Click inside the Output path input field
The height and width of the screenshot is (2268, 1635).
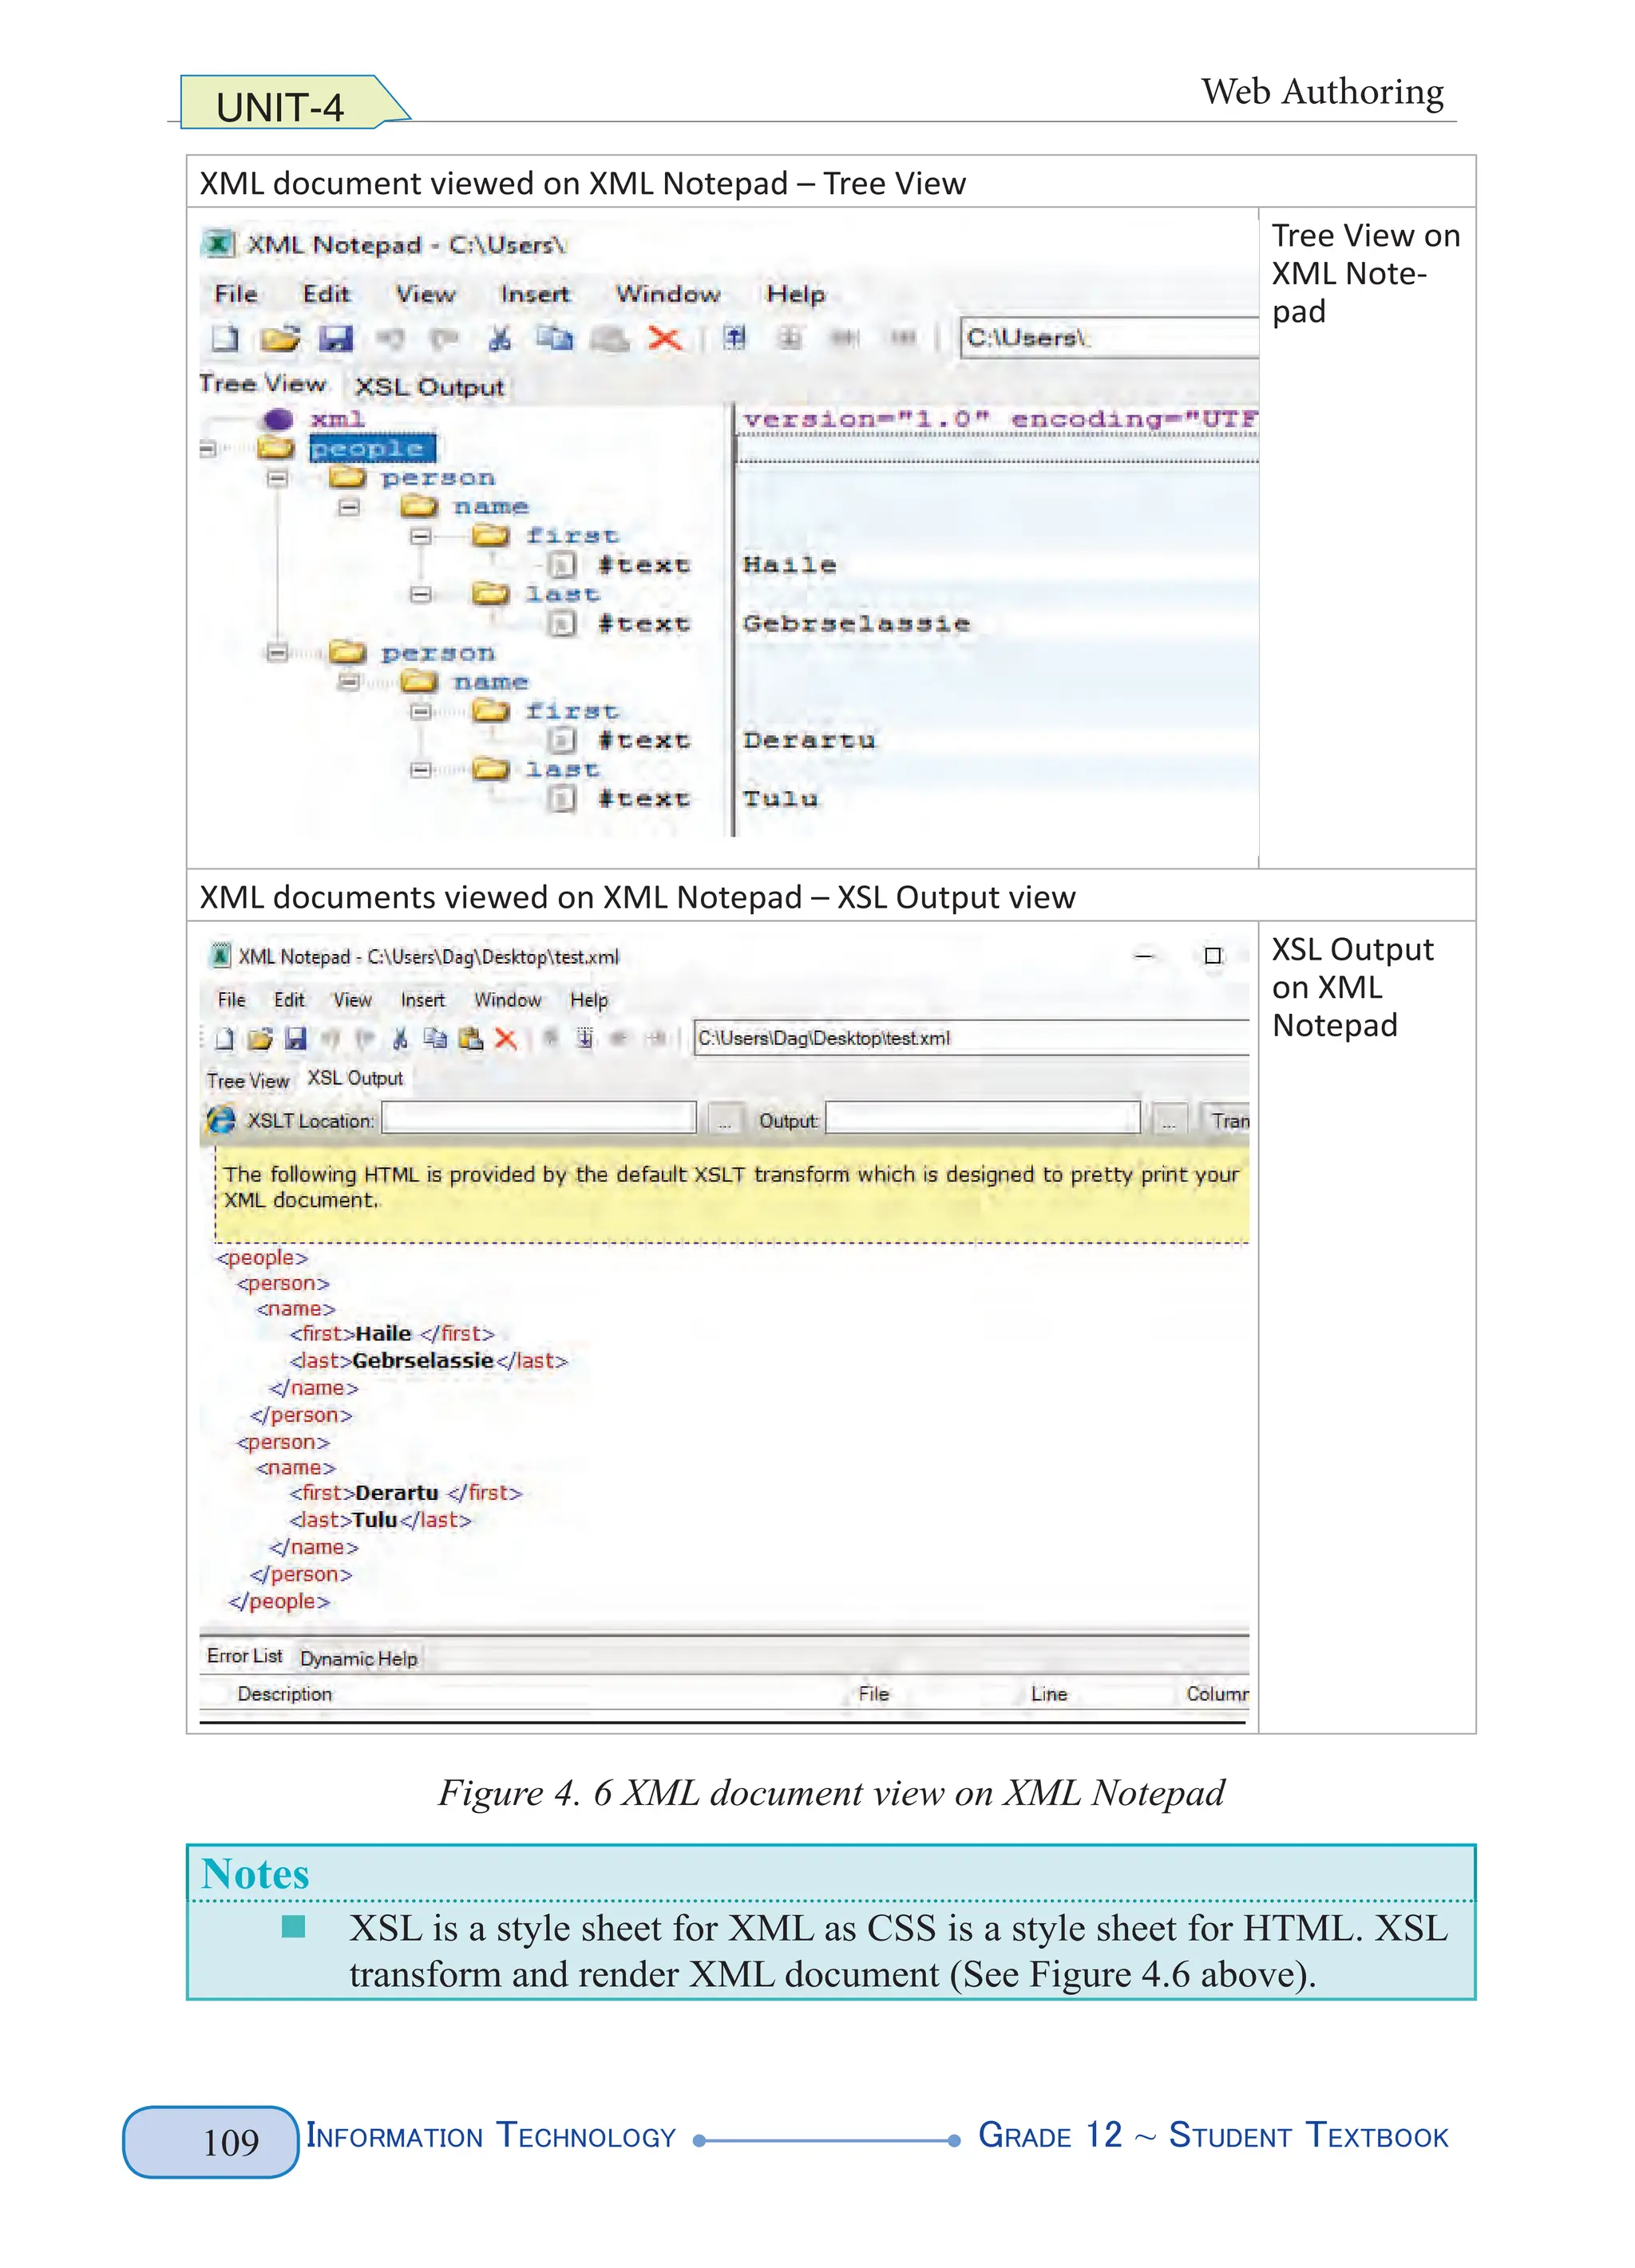[983, 1118]
